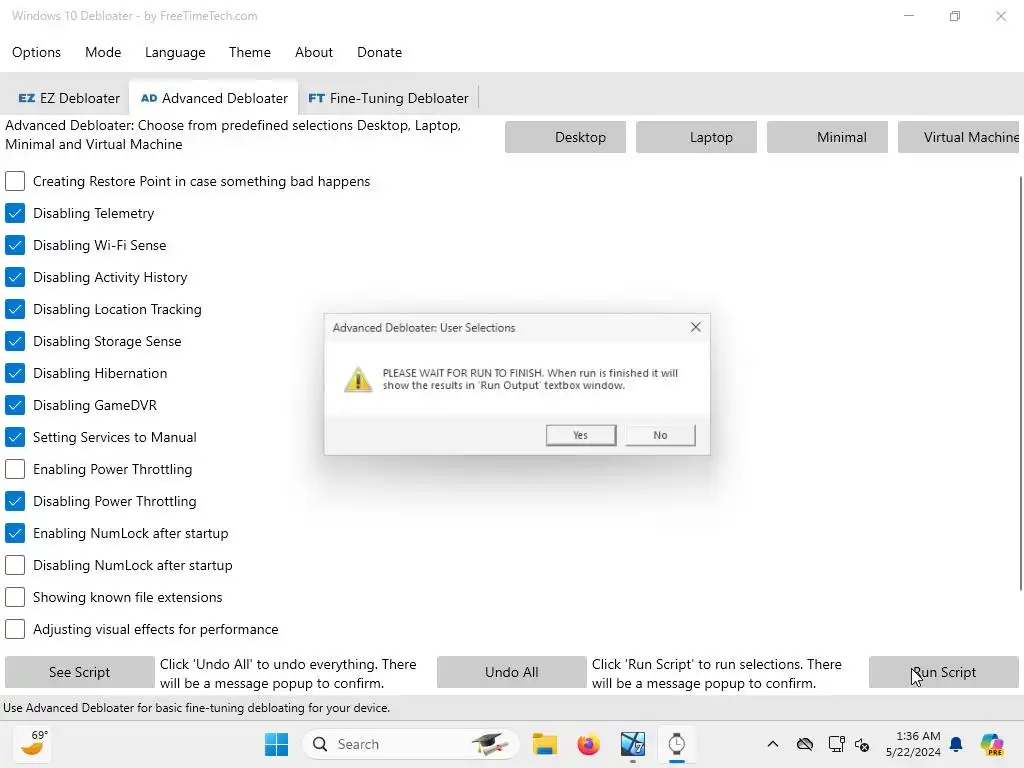1024x768 pixels.
Task: Click the Run Script button
Action: 944,672
